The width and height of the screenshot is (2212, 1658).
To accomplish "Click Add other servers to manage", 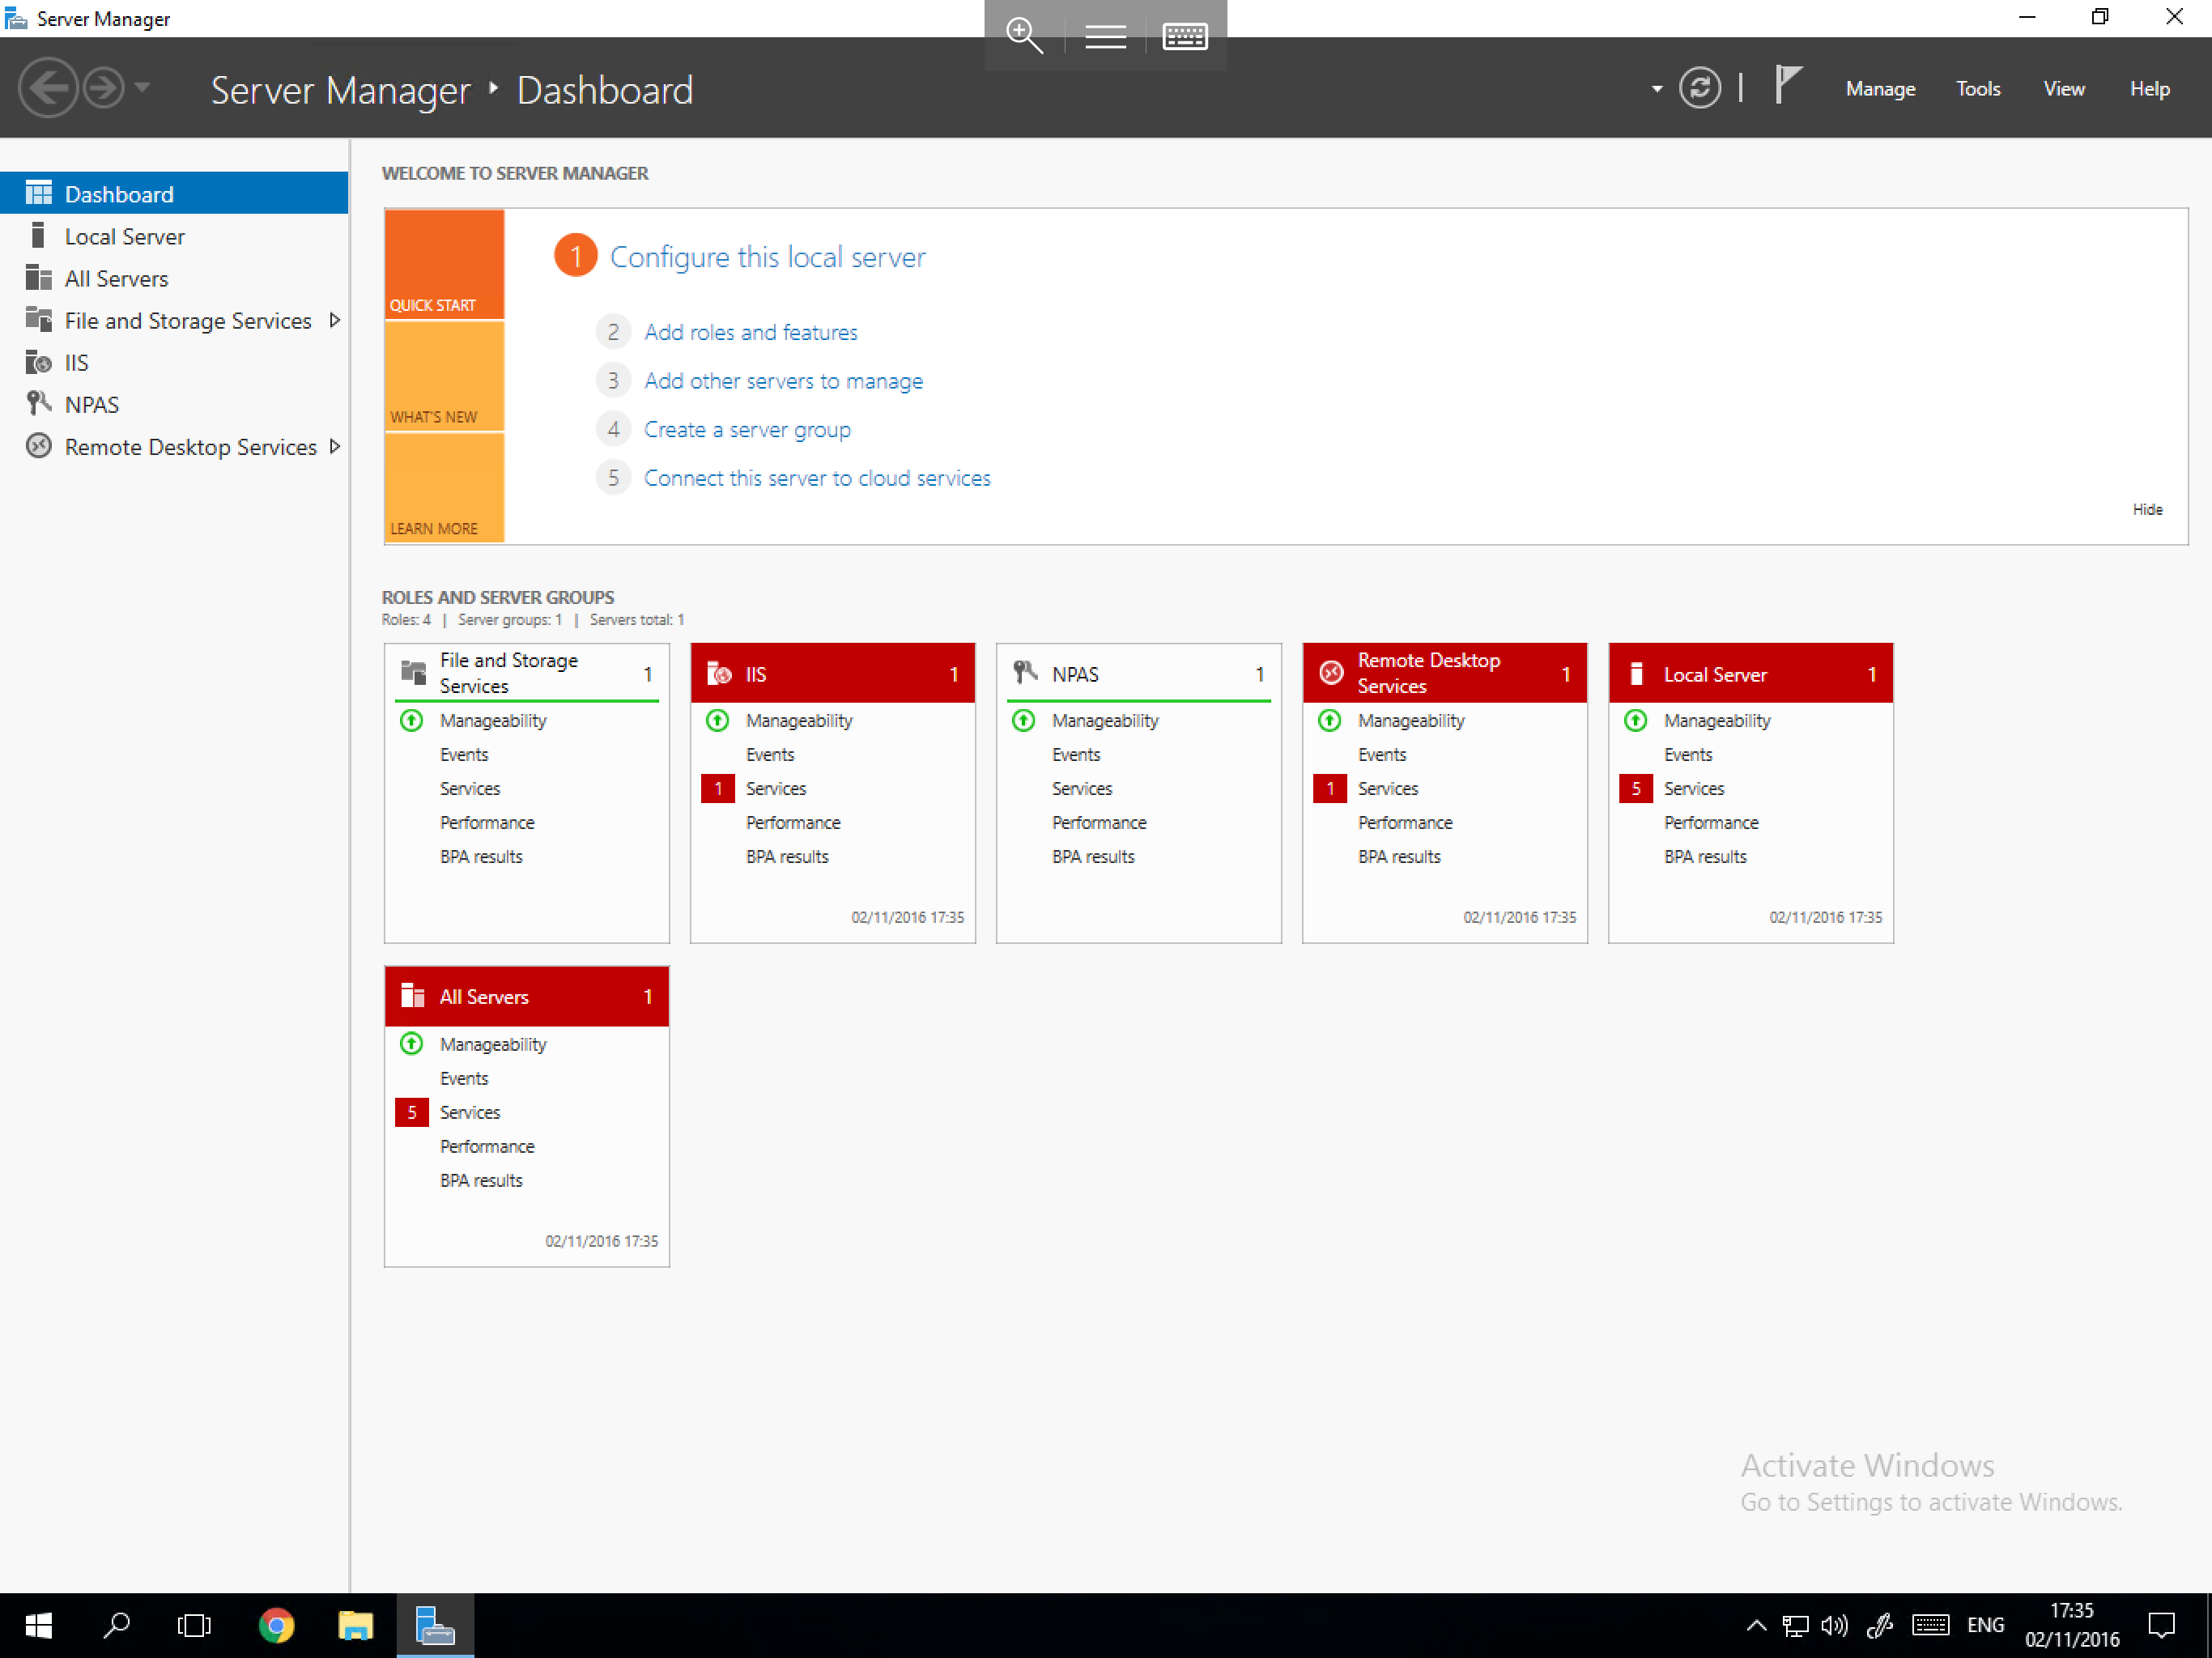I will pyautogui.click(x=783, y=381).
